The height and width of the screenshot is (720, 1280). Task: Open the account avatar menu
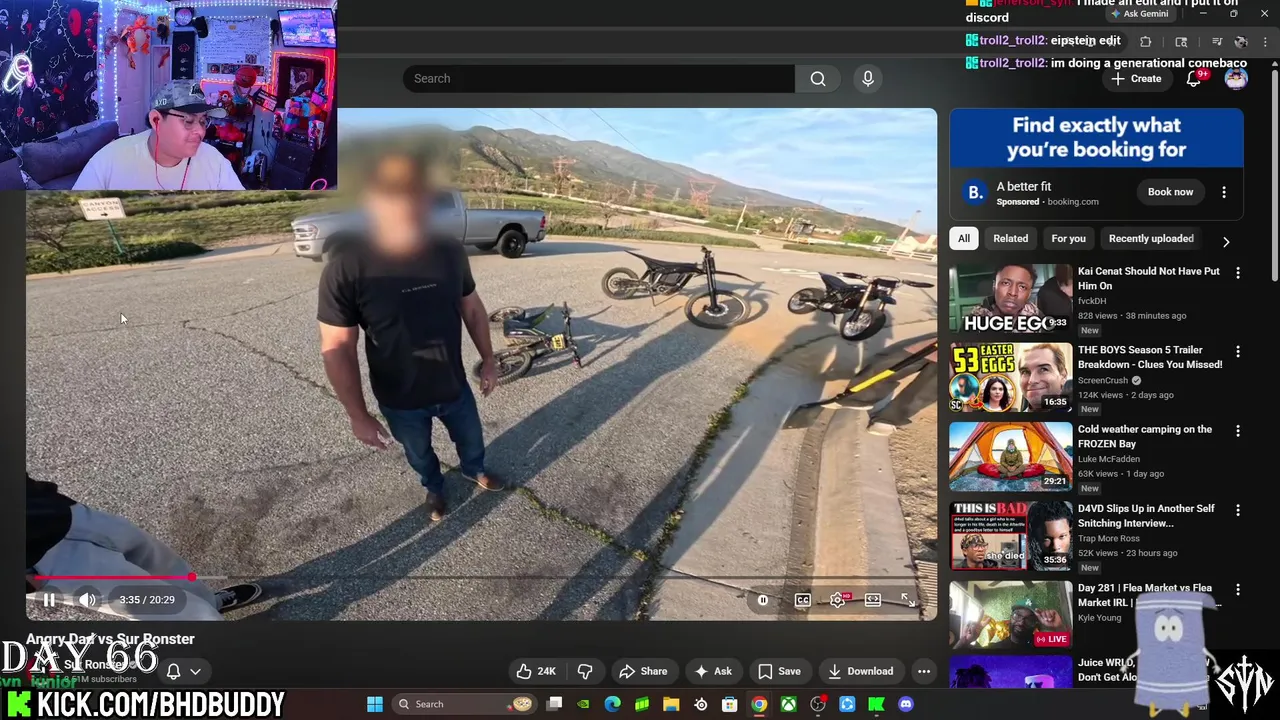coord(1236,79)
